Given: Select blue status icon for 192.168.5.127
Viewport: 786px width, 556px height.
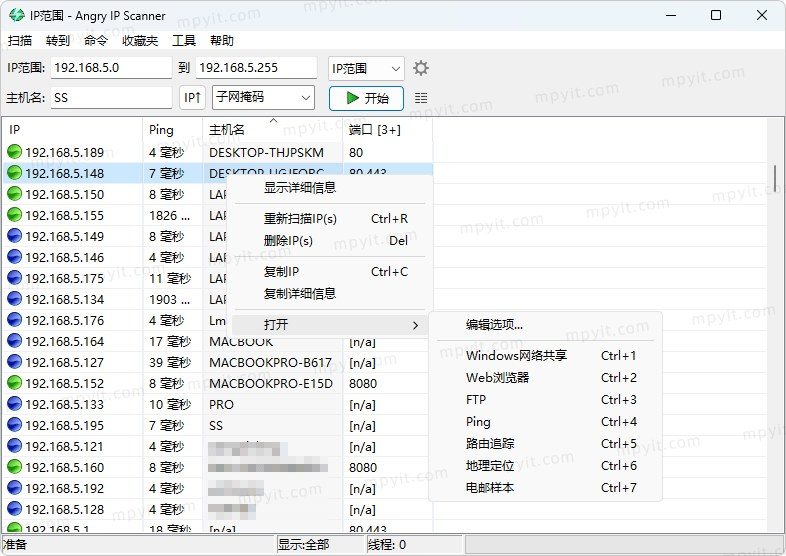Looking at the screenshot, I should click(15, 362).
